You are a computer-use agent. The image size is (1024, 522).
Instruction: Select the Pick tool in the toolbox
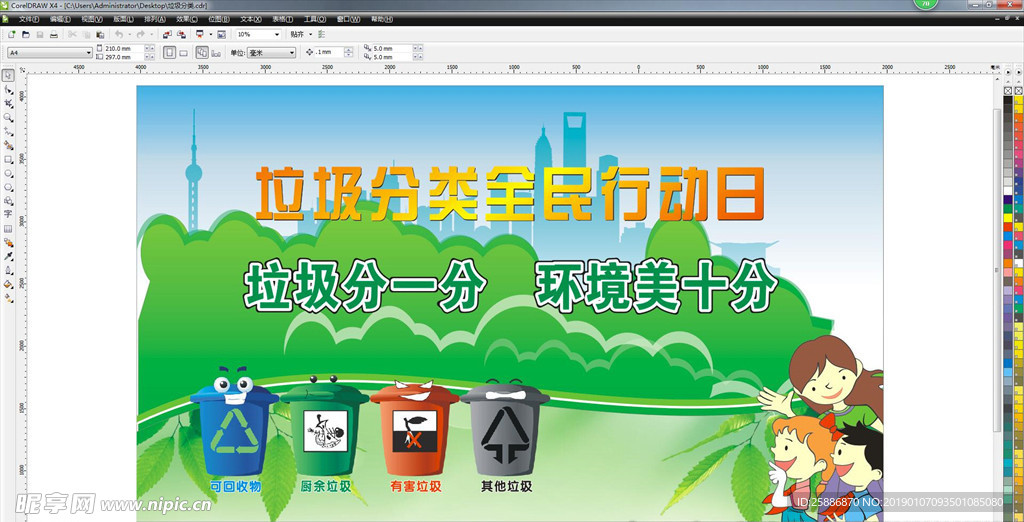(x=8, y=75)
